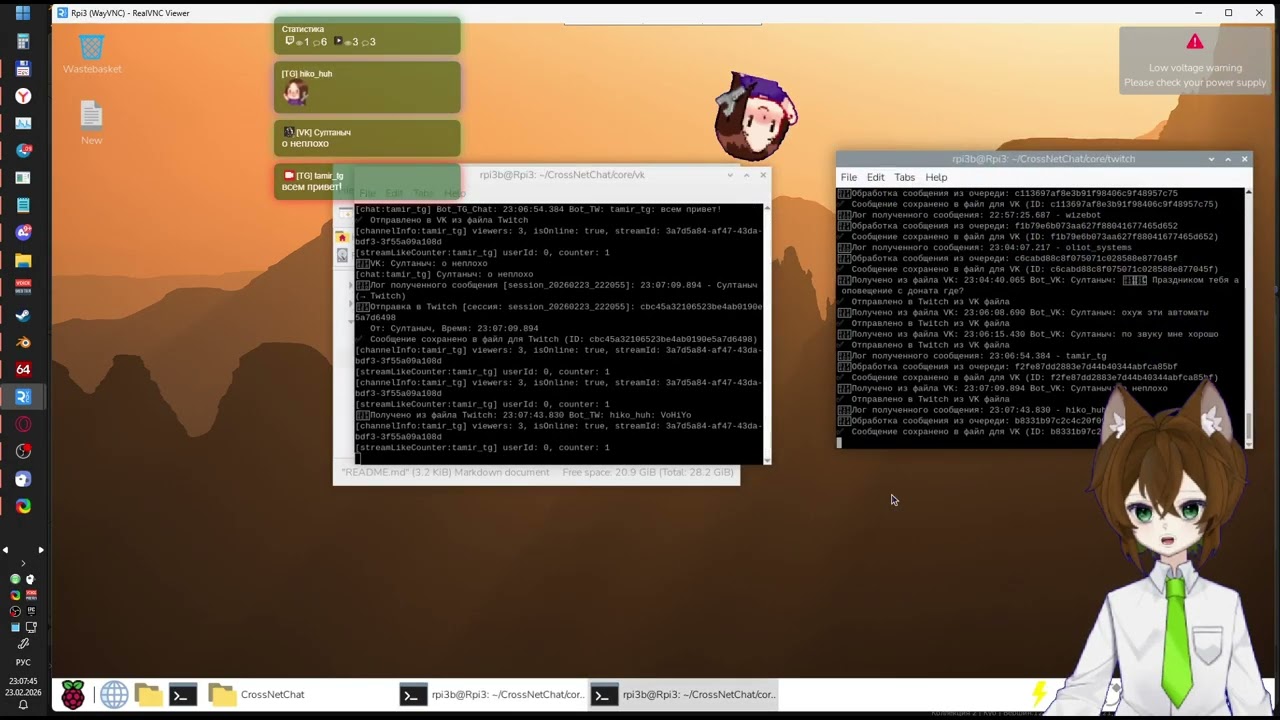This screenshot has width=1280, height=720.
Task: Select RealVNC Viewer title bar logo
Action: [62, 13]
